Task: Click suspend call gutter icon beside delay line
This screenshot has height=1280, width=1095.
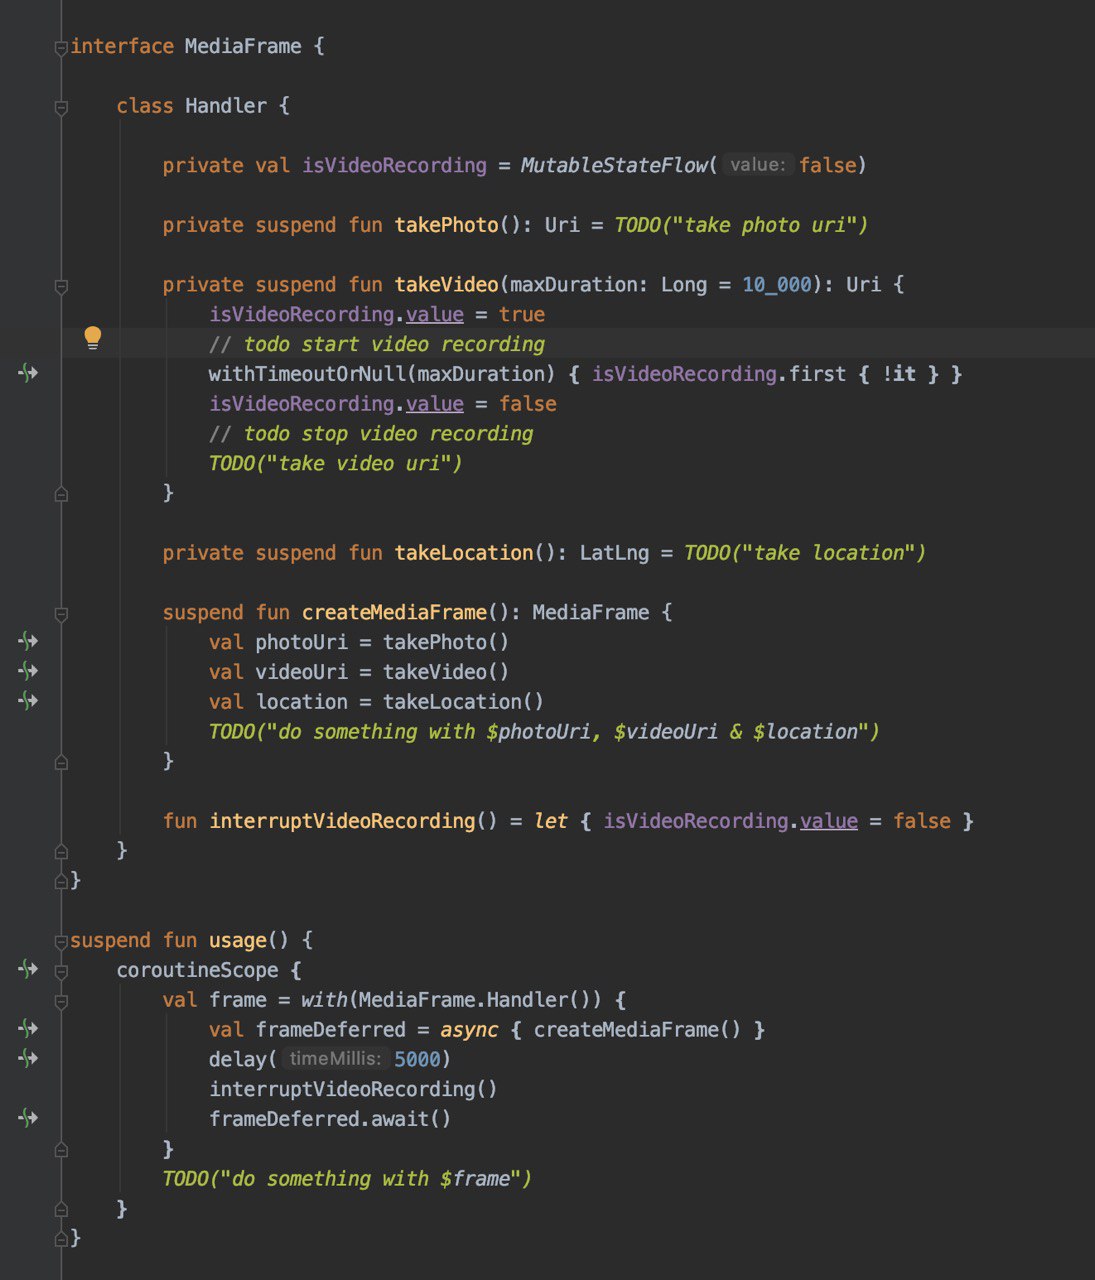Action: [28, 1058]
